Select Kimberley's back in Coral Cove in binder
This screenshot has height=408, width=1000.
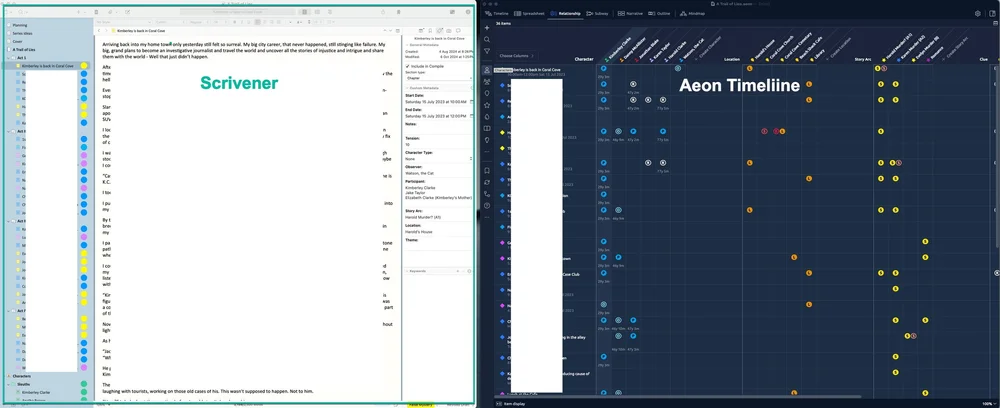pyautogui.click(x=47, y=66)
